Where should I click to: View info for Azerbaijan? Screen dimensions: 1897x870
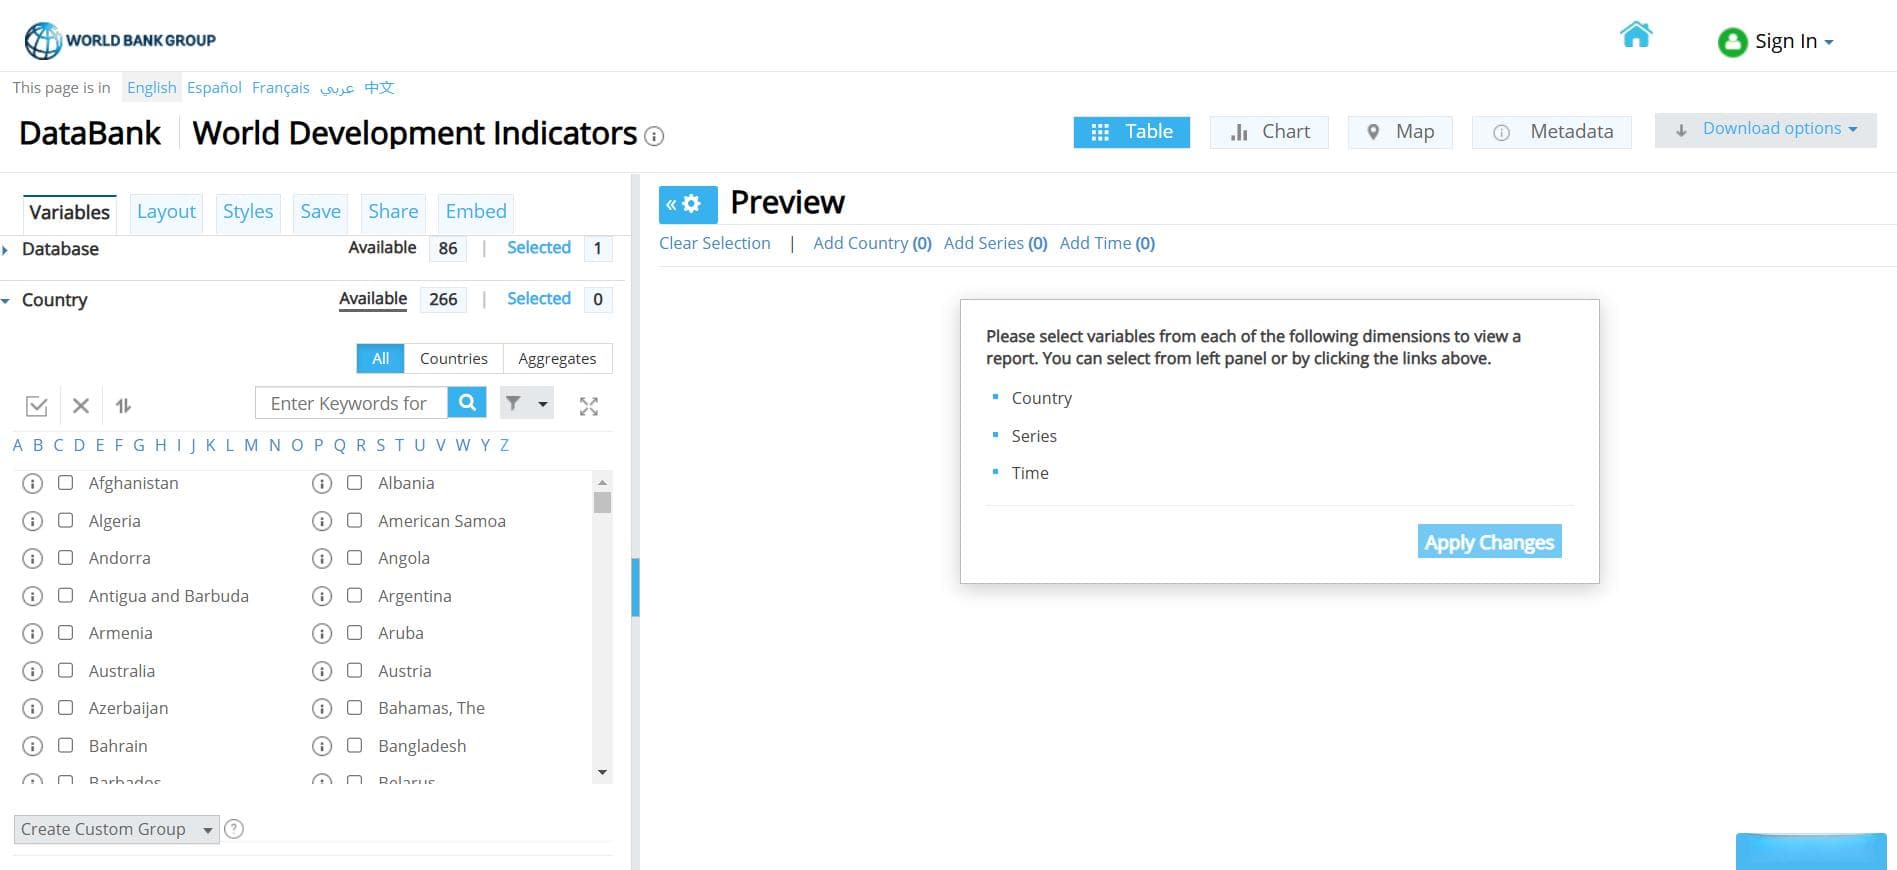click(33, 709)
